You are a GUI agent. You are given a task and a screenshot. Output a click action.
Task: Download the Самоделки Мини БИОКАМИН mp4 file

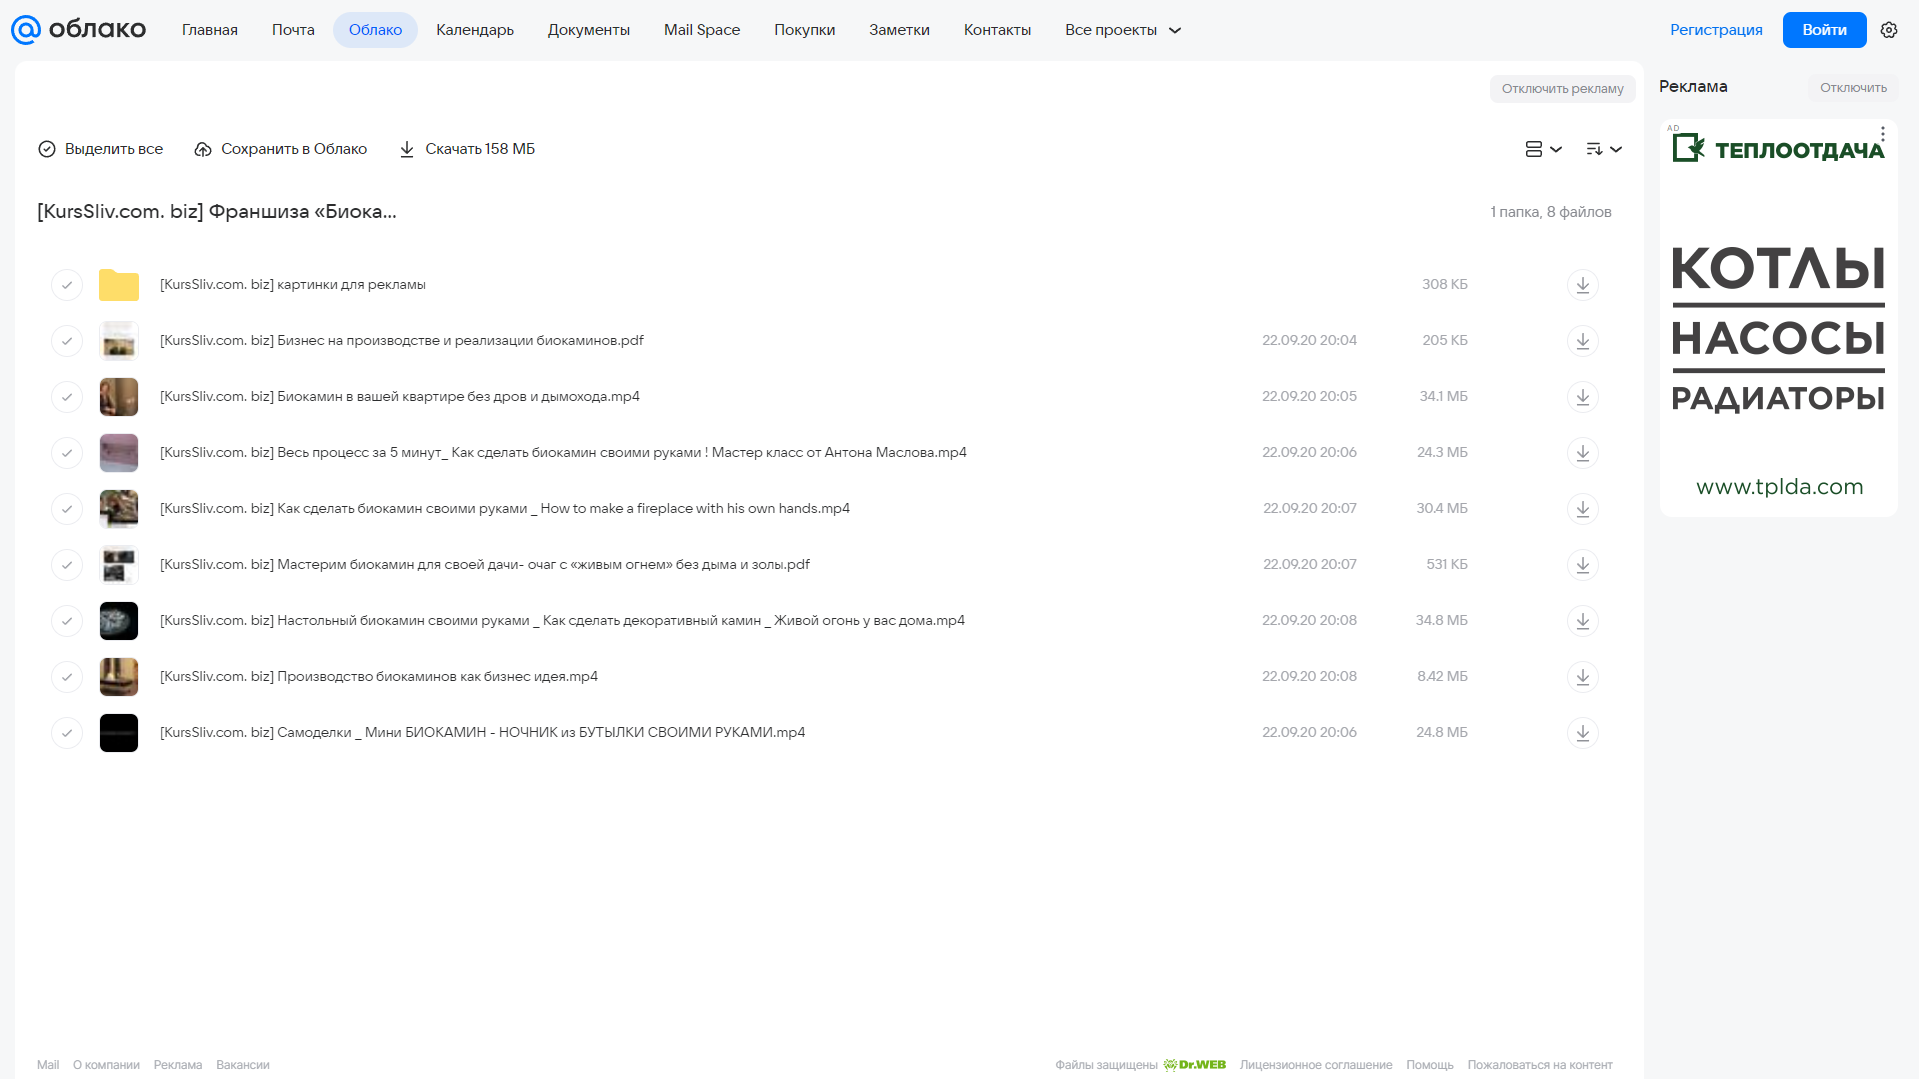1582,733
